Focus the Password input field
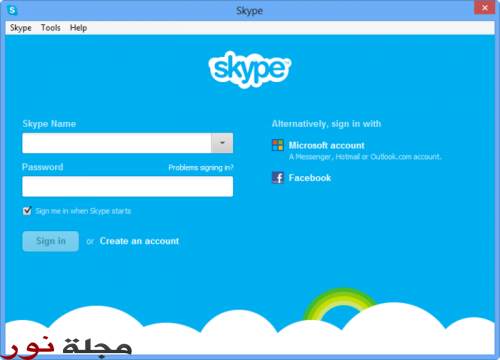500x360 pixels. (128, 186)
